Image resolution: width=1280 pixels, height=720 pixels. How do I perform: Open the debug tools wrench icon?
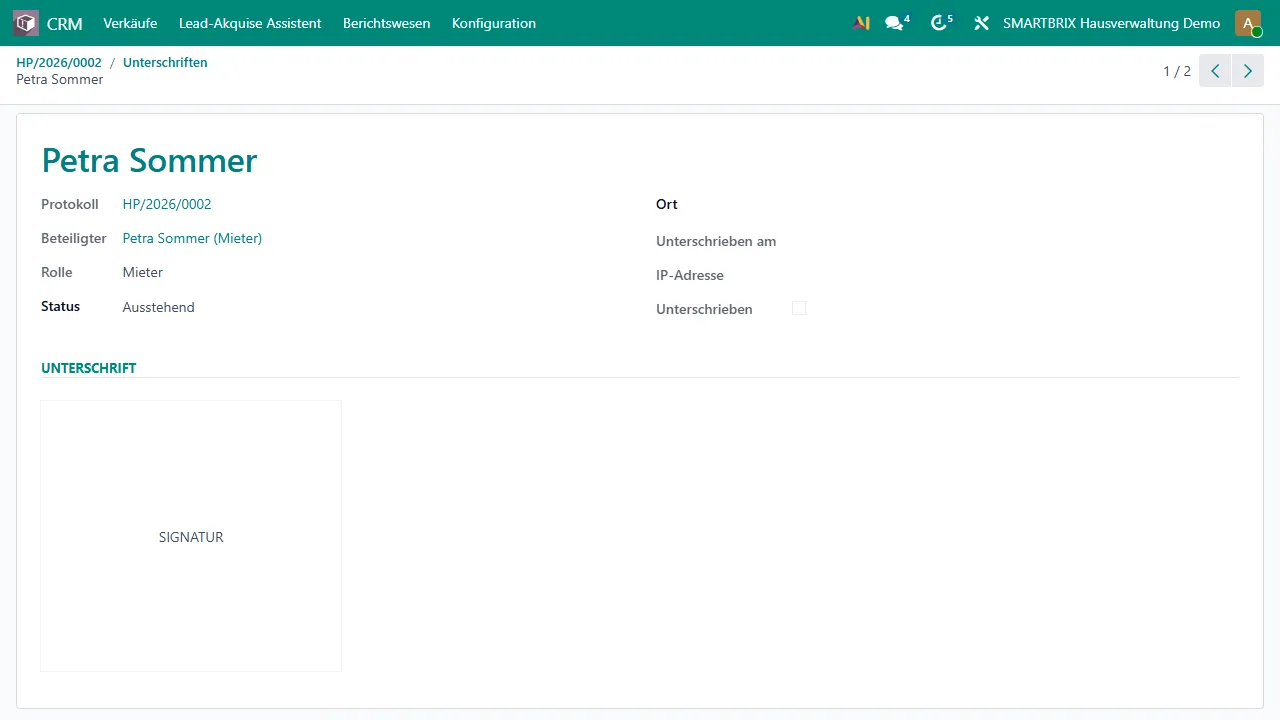(x=981, y=23)
